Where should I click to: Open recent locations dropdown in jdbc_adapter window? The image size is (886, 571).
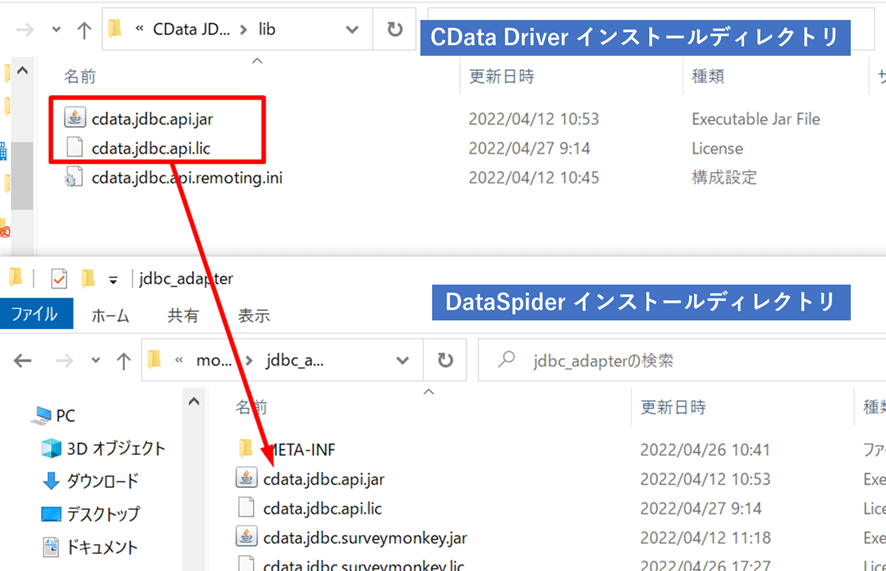point(95,360)
